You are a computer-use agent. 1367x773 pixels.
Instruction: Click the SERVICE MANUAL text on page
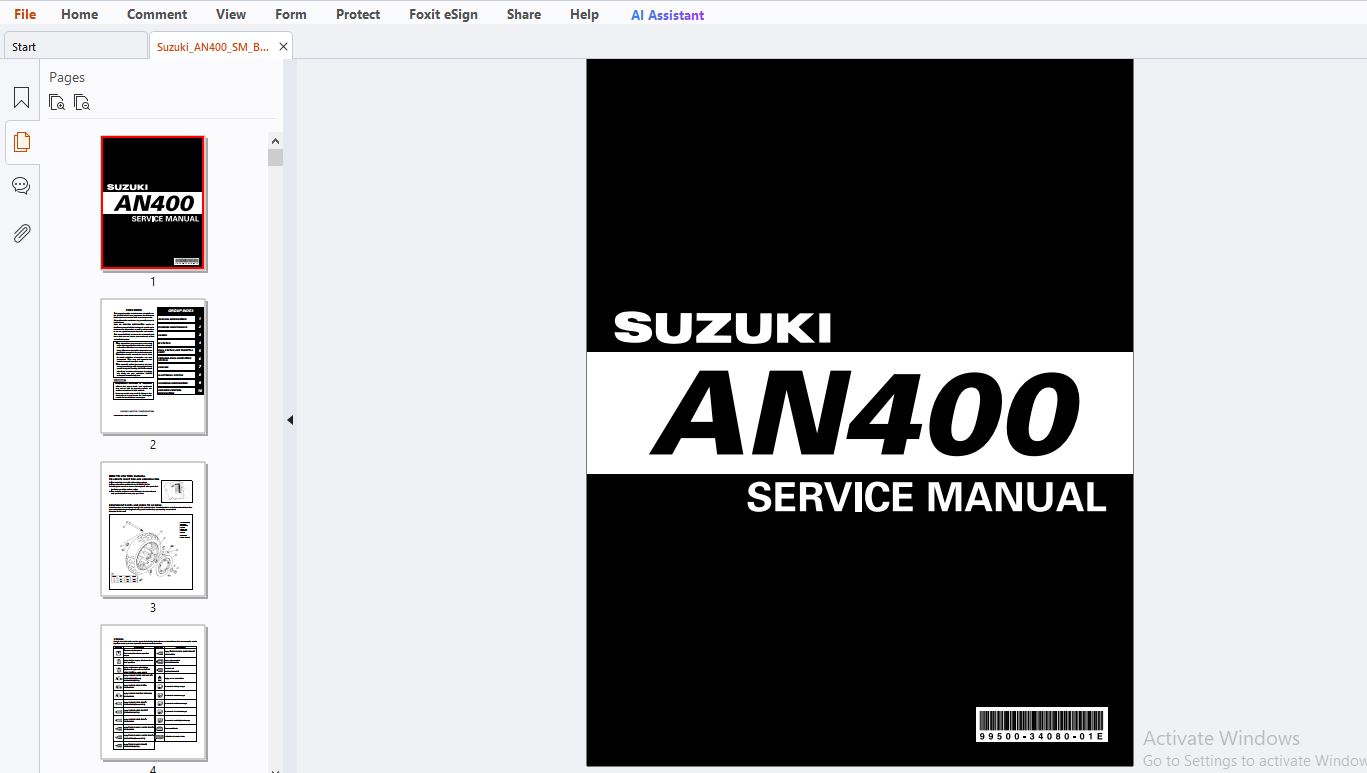tap(926, 497)
